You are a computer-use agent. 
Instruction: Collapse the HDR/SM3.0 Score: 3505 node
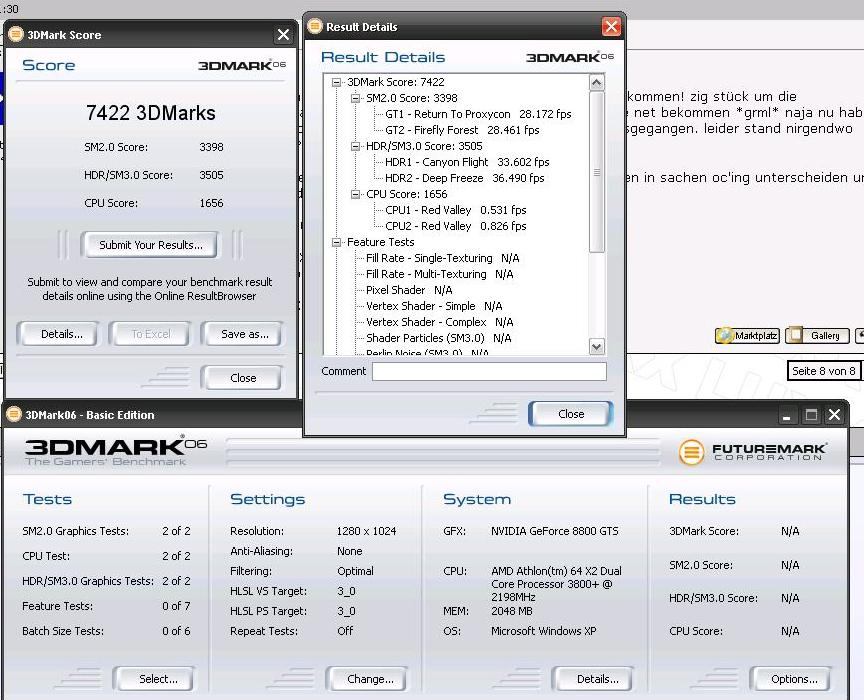pos(355,147)
